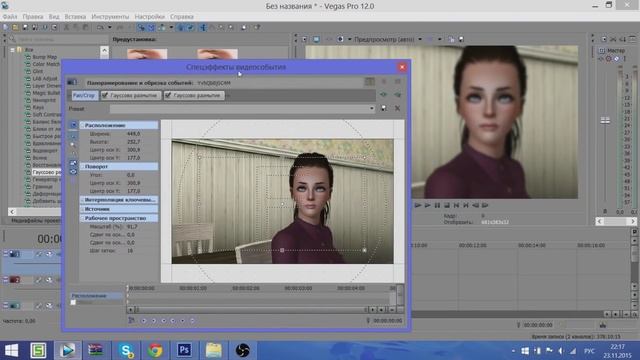The image size is (640, 360).
Task: Switch to Медиафайлы проекта tab
Action: click(35, 220)
